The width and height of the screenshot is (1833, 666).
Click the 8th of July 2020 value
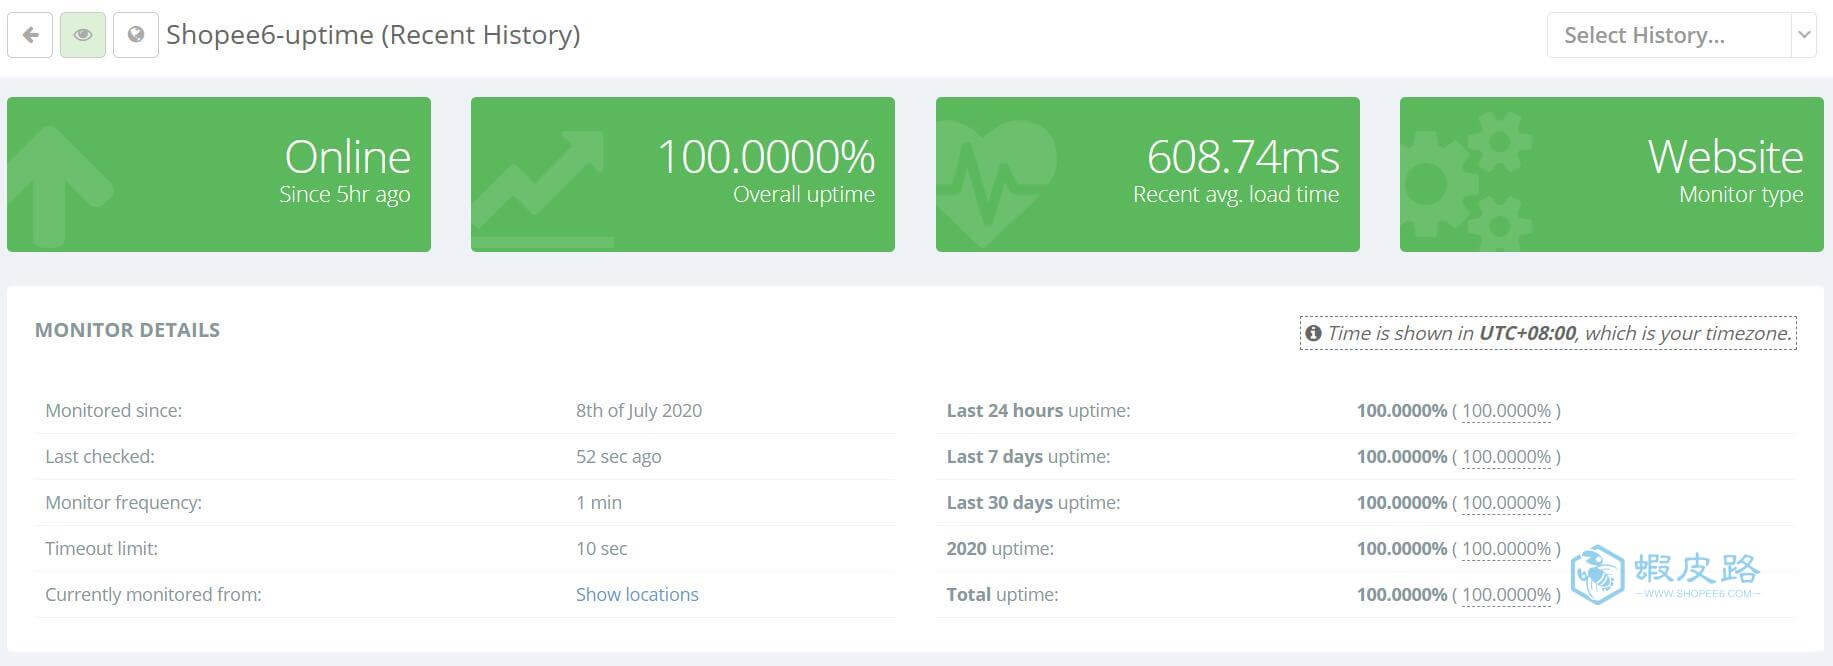point(639,410)
